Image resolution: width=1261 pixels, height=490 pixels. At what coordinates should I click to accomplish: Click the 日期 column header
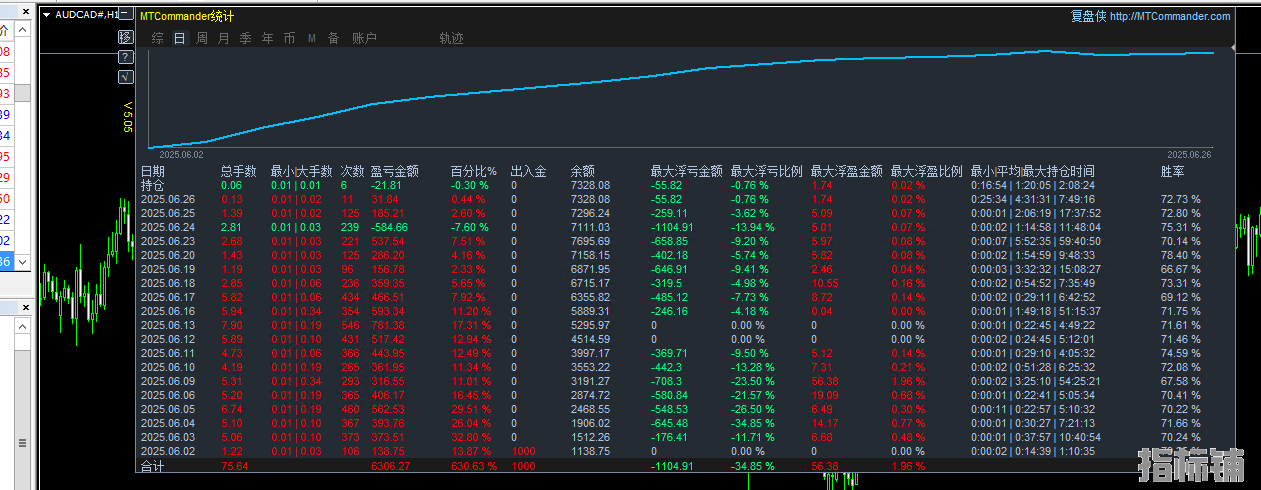[152, 171]
